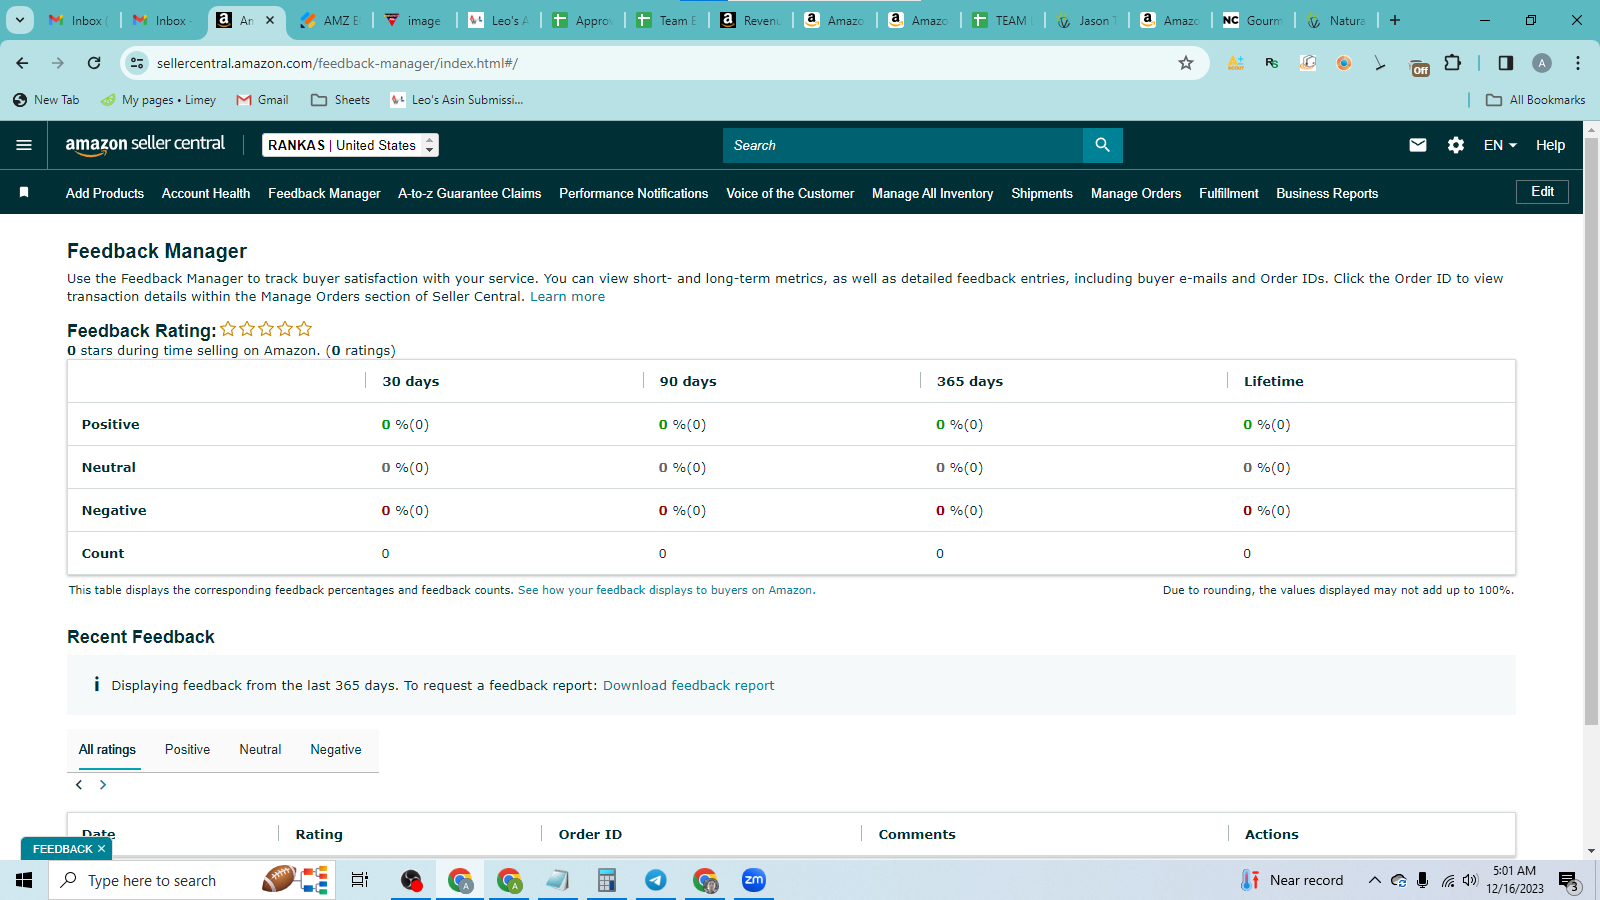Open the Business Reports menu item
Viewport: 1600px width, 900px height.
pyautogui.click(x=1327, y=193)
